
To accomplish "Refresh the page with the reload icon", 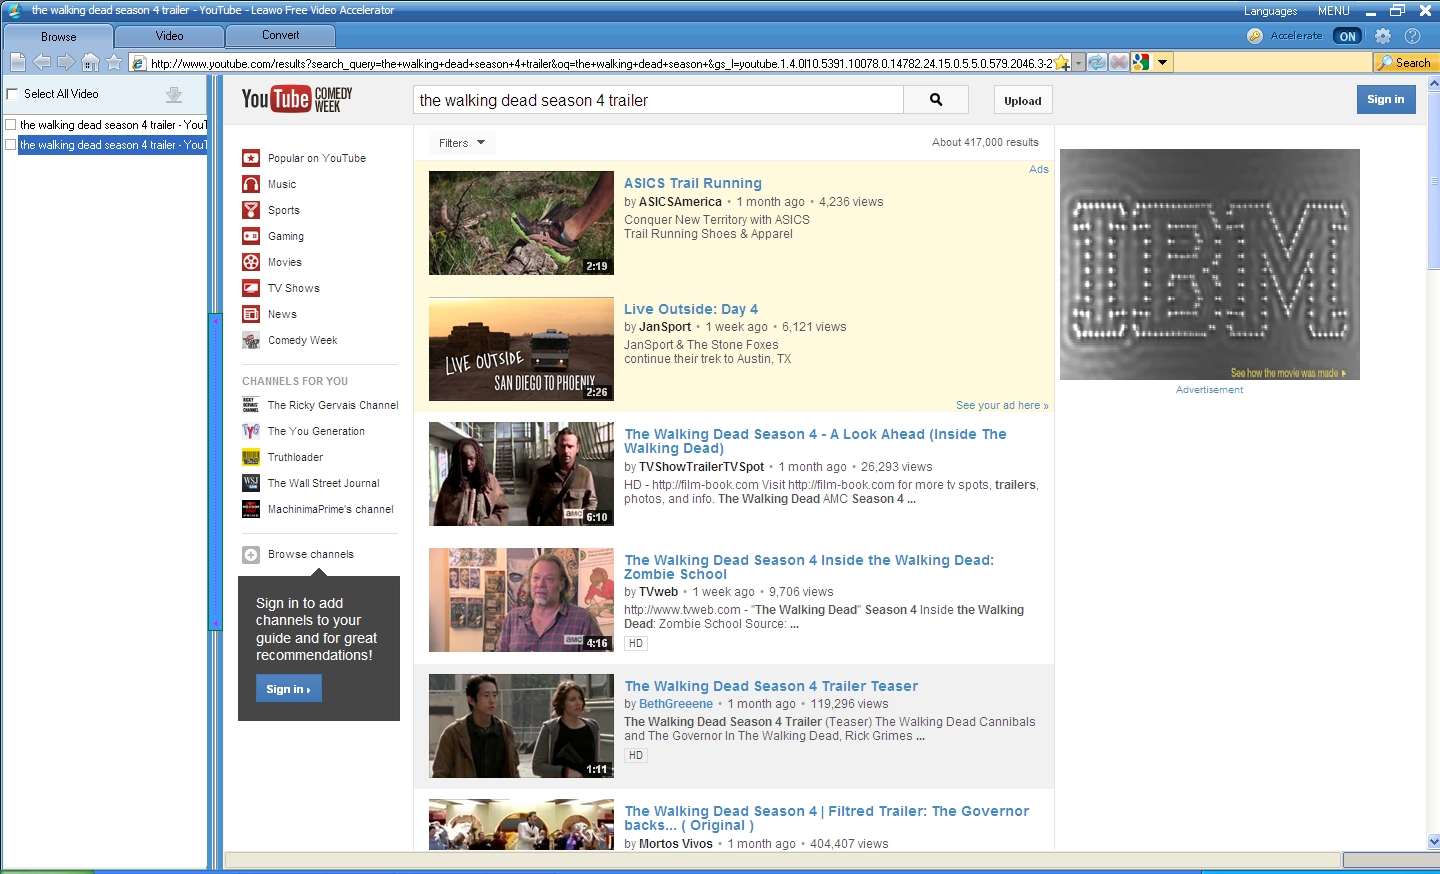I will [x=1097, y=62].
